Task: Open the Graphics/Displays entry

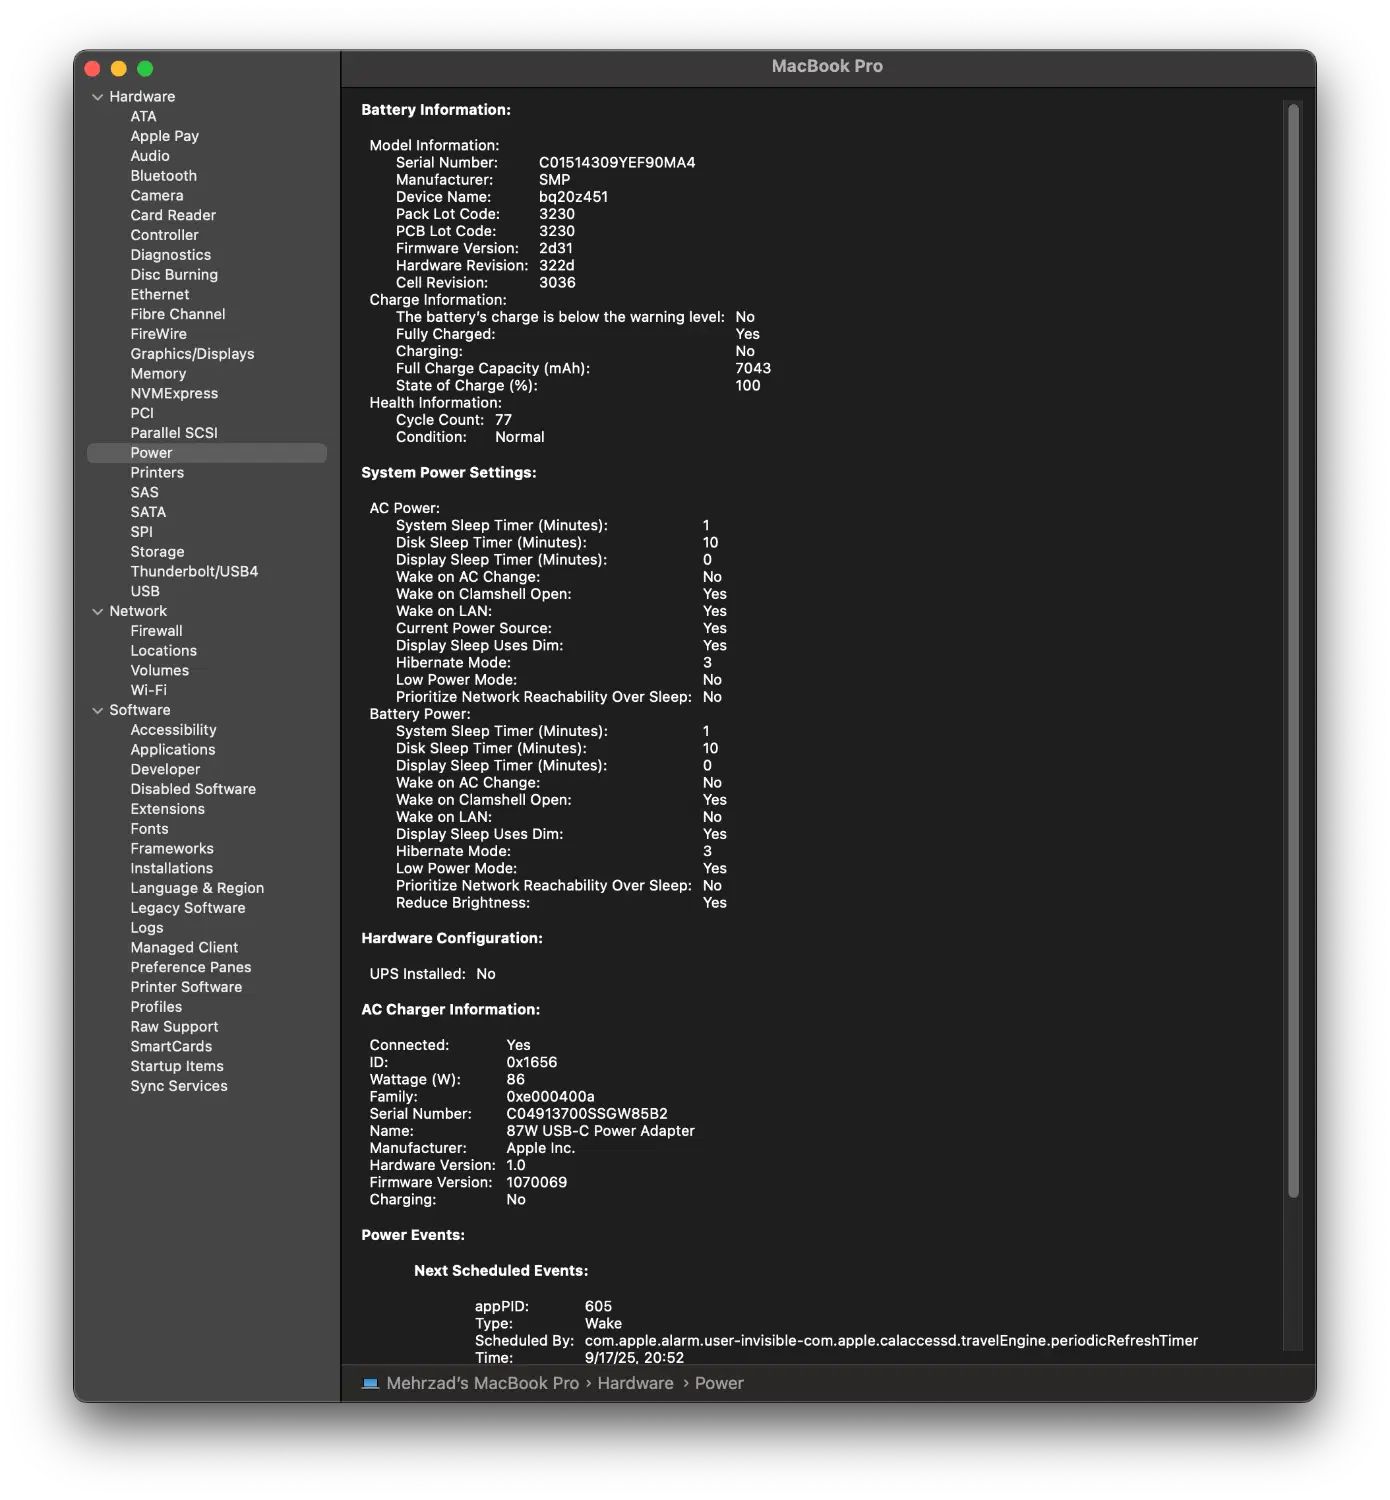Action: click(192, 354)
